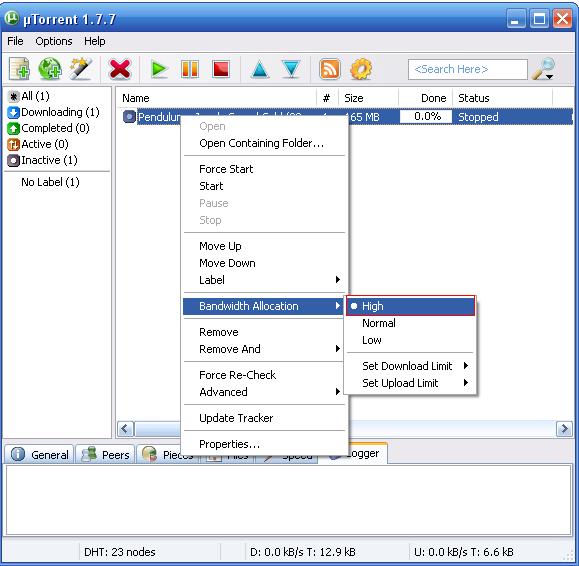
Task: Open Preferences gear icon in toolbar
Action: coord(361,69)
